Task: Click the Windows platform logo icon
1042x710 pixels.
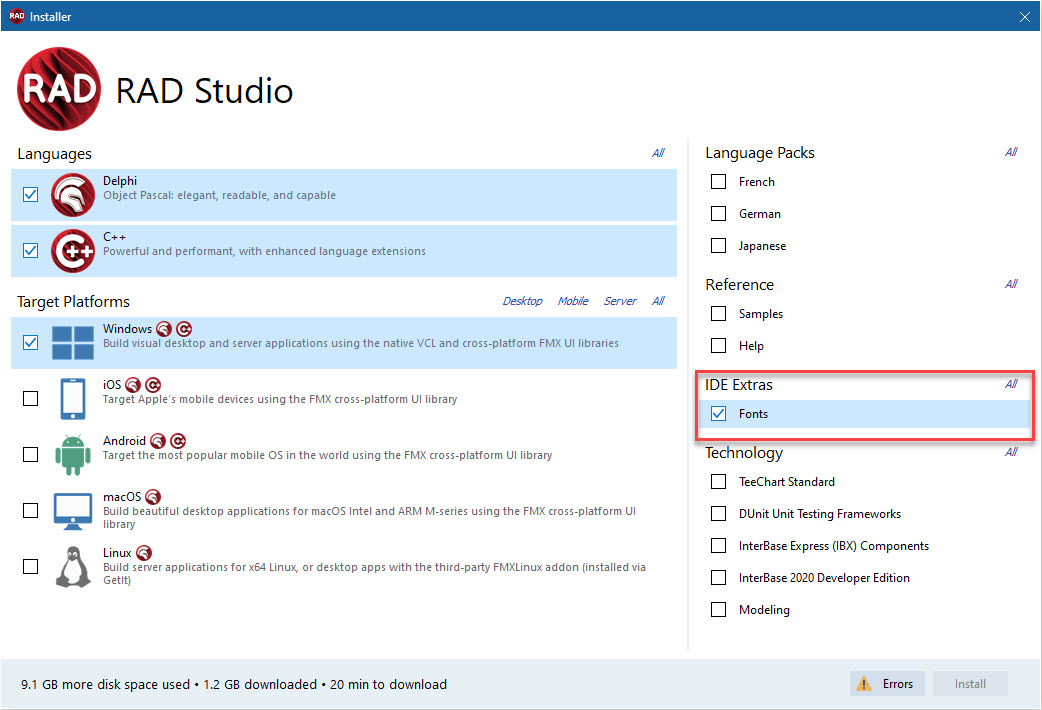Action: (x=73, y=343)
